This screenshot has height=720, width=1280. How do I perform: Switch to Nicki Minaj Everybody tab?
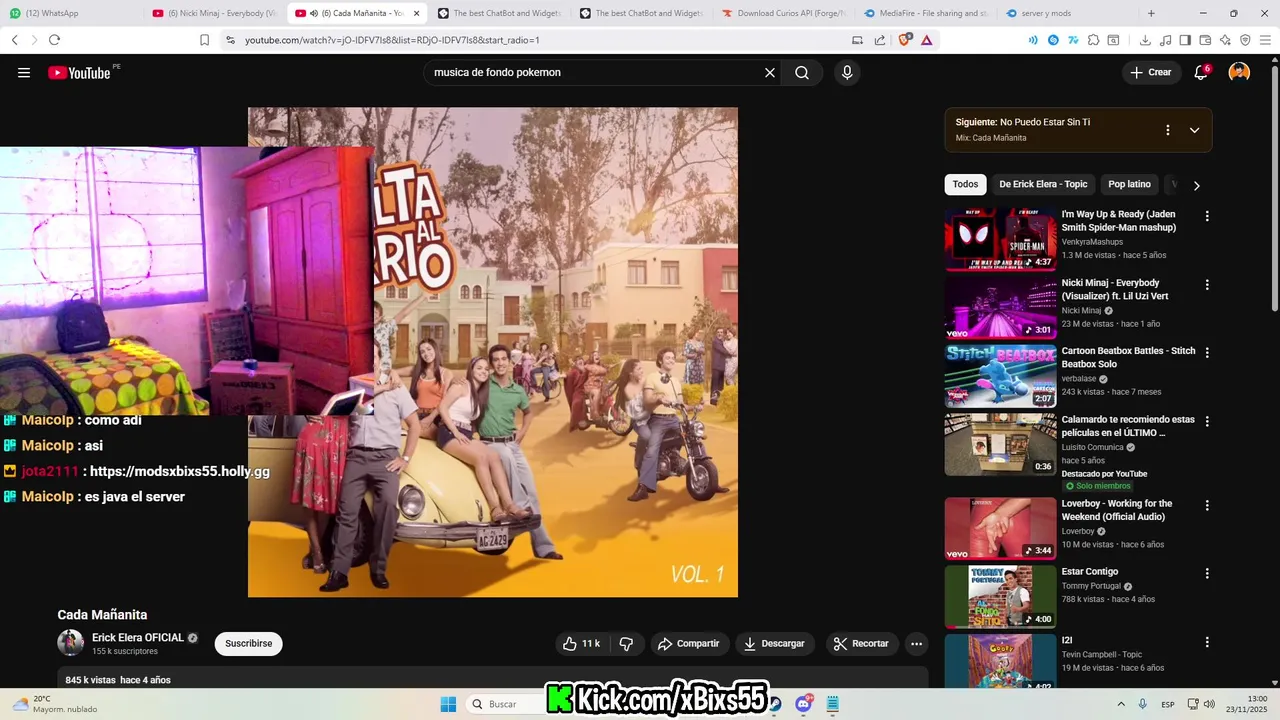215,13
